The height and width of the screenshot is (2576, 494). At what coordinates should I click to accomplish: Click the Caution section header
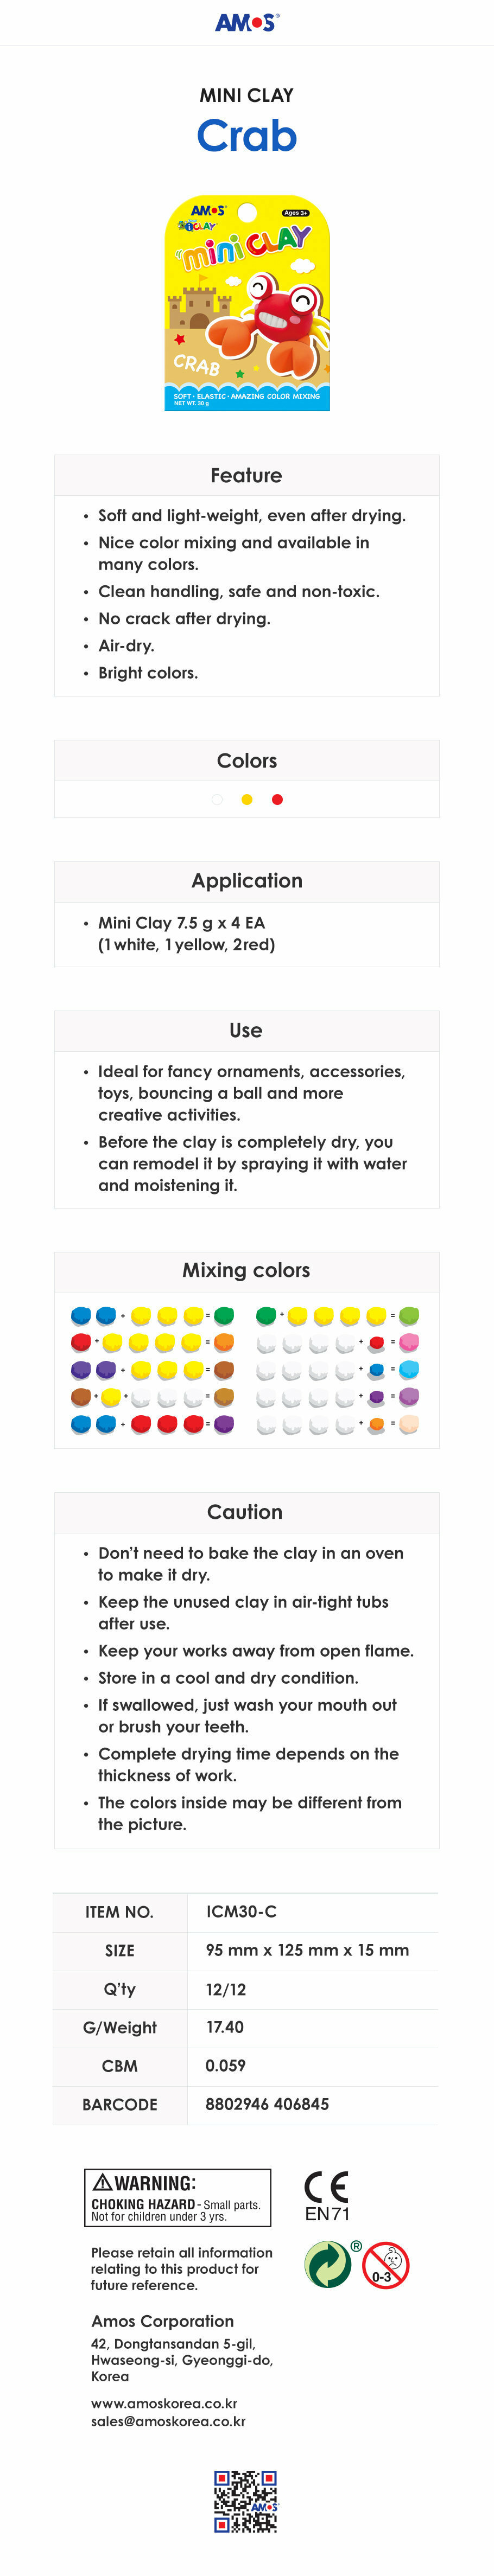coord(245,1512)
